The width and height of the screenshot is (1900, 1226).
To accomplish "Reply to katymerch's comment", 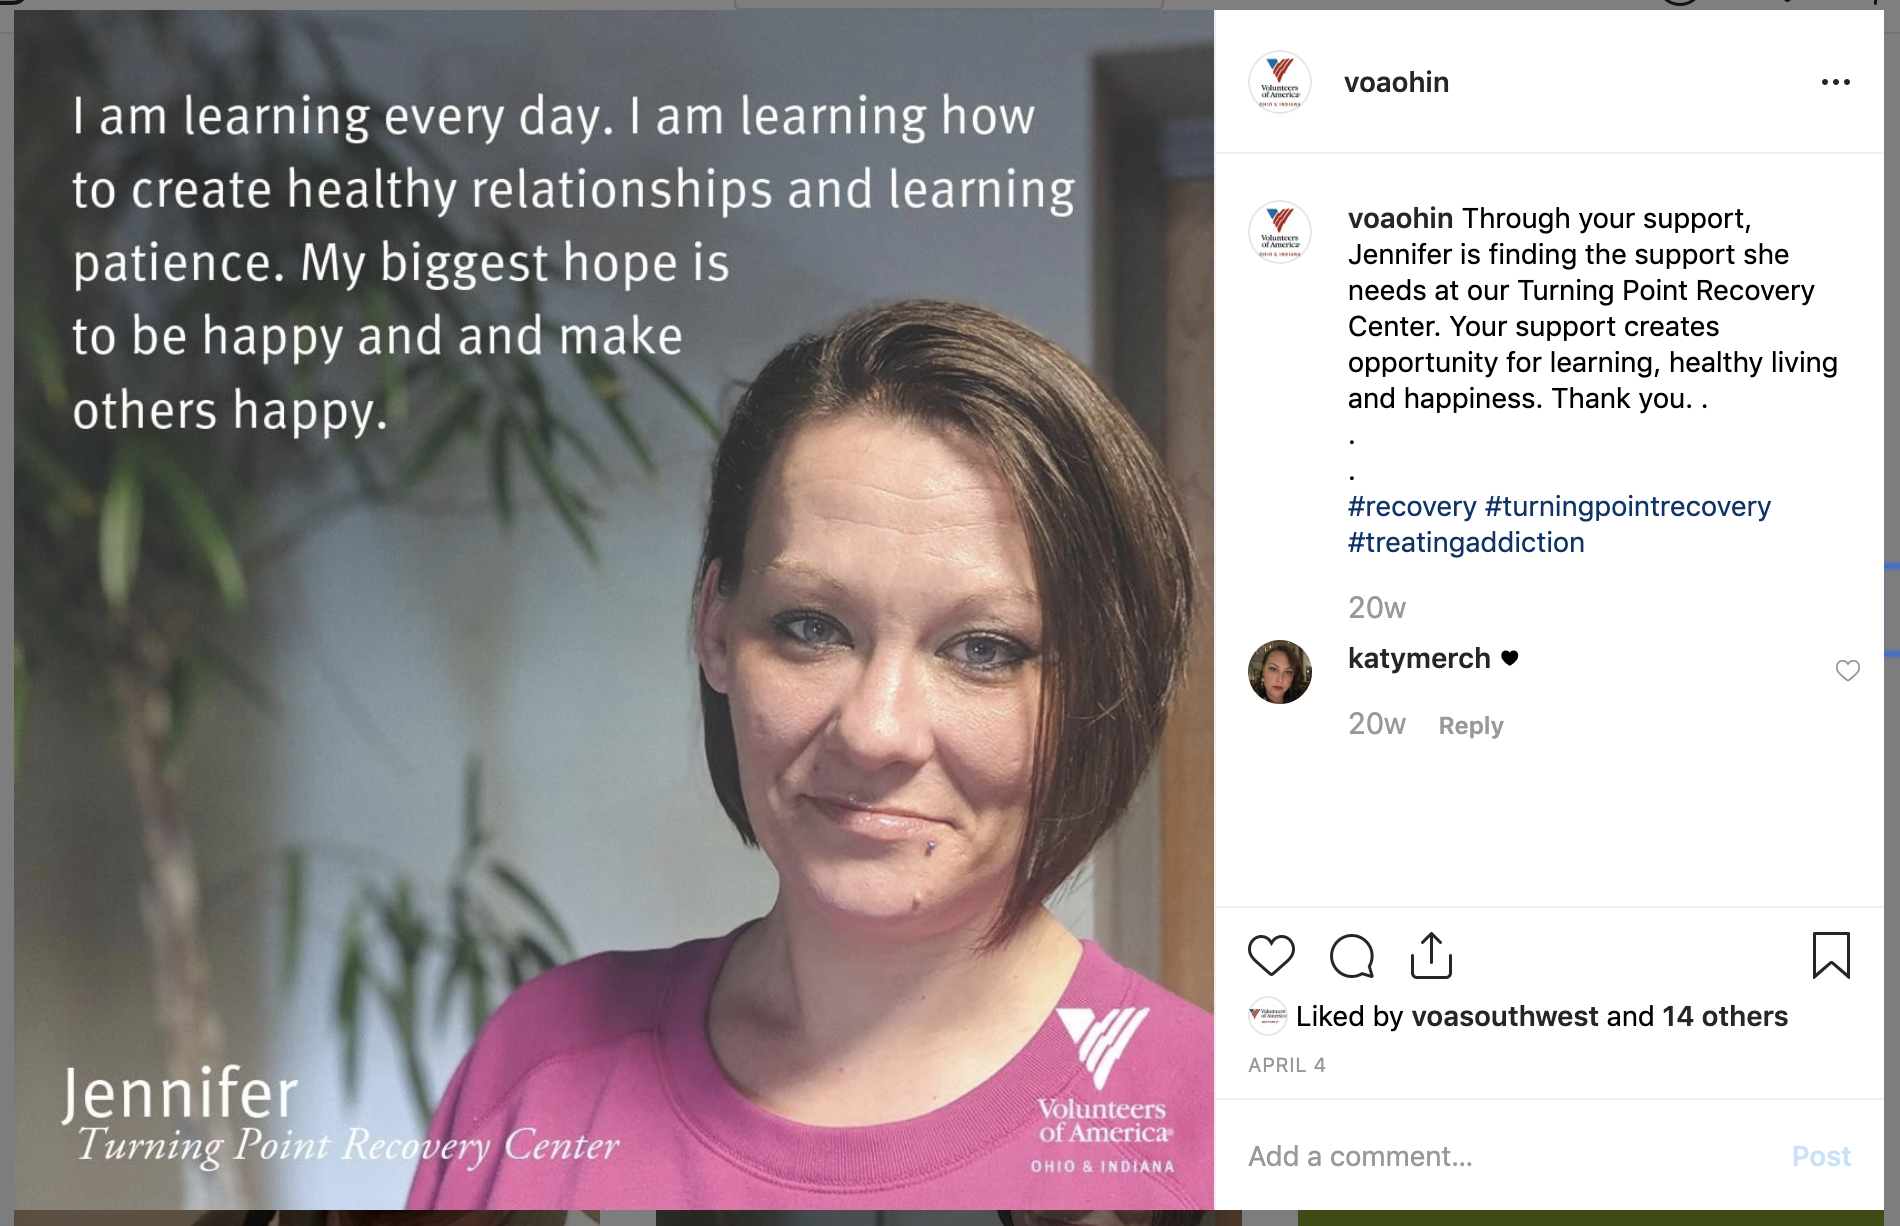I will pyautogui.click(x=1471, y=726).
